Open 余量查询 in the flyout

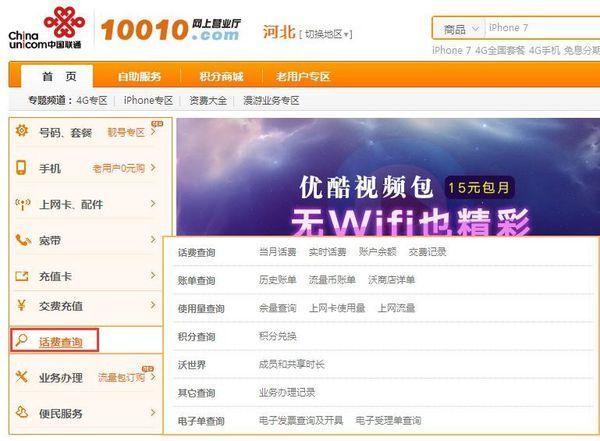277,308
